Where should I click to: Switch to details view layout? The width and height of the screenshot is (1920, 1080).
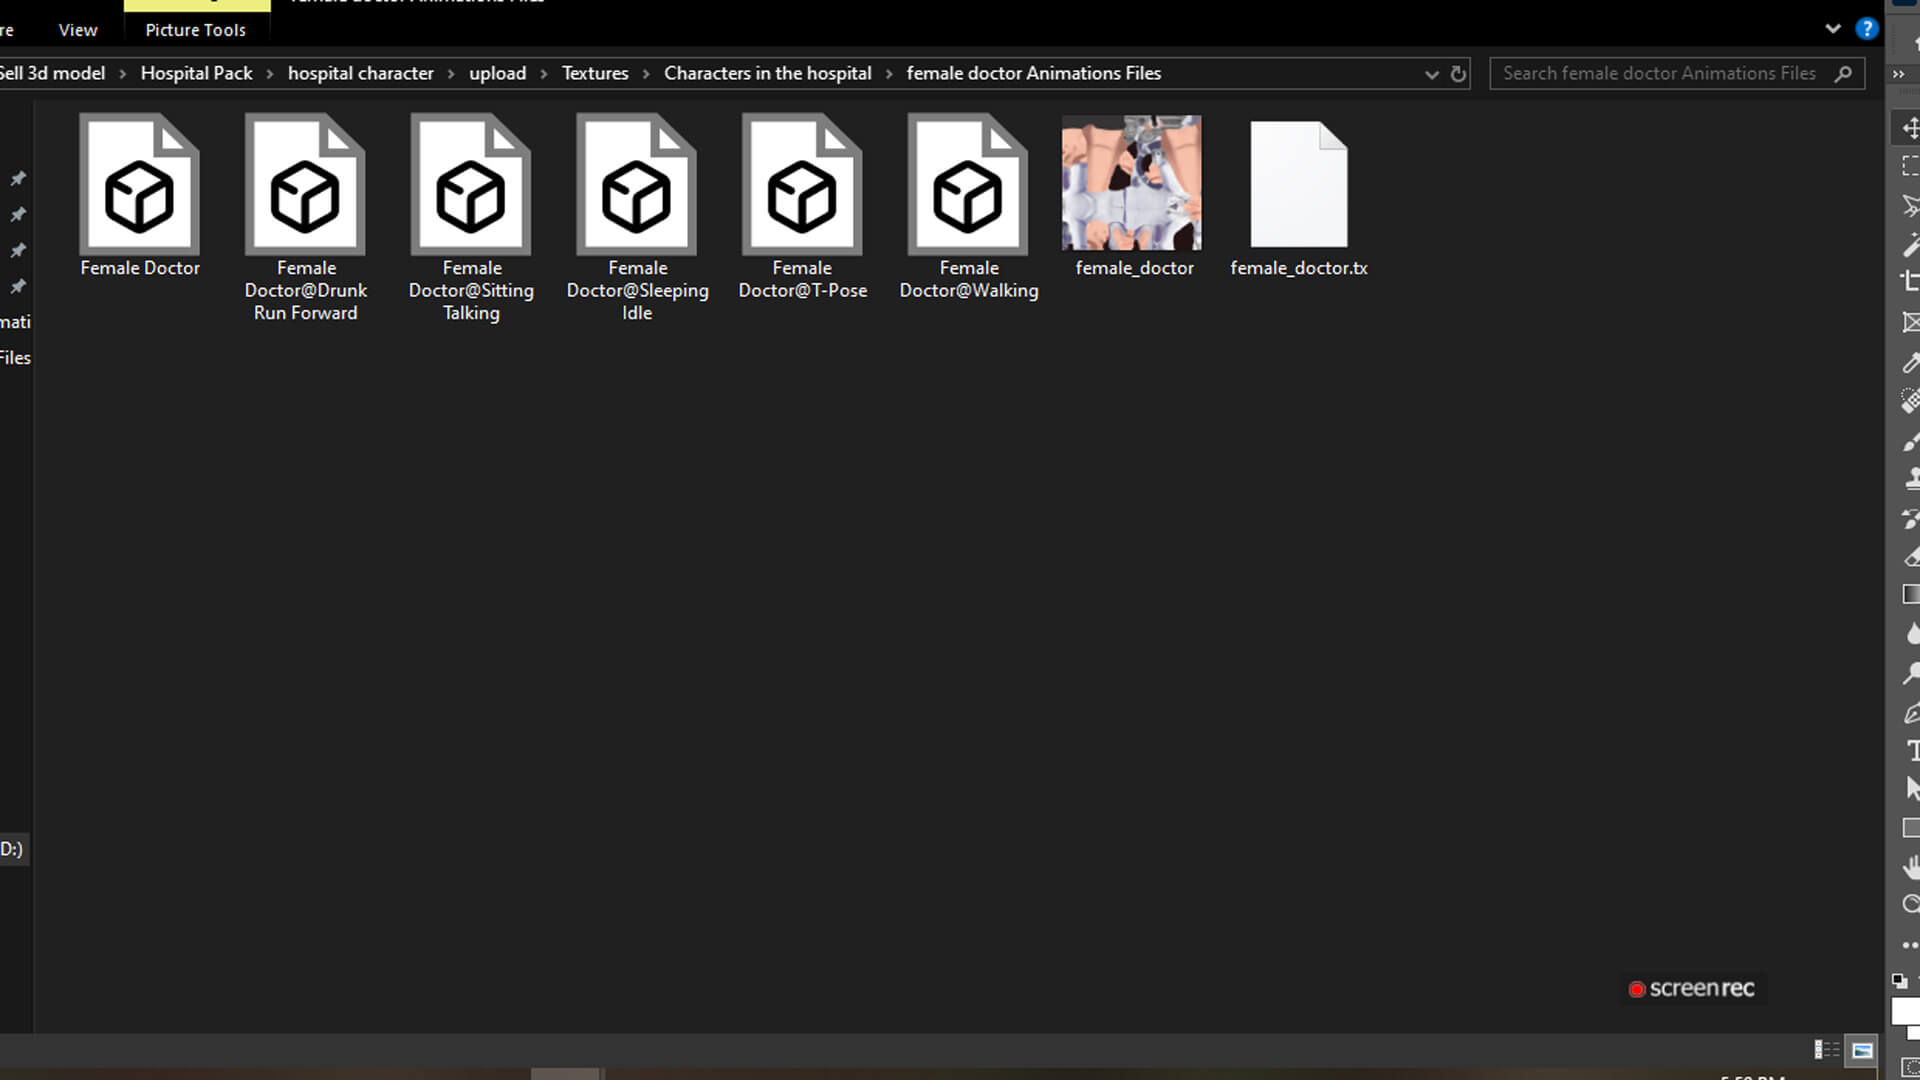coord(1826,1050)
